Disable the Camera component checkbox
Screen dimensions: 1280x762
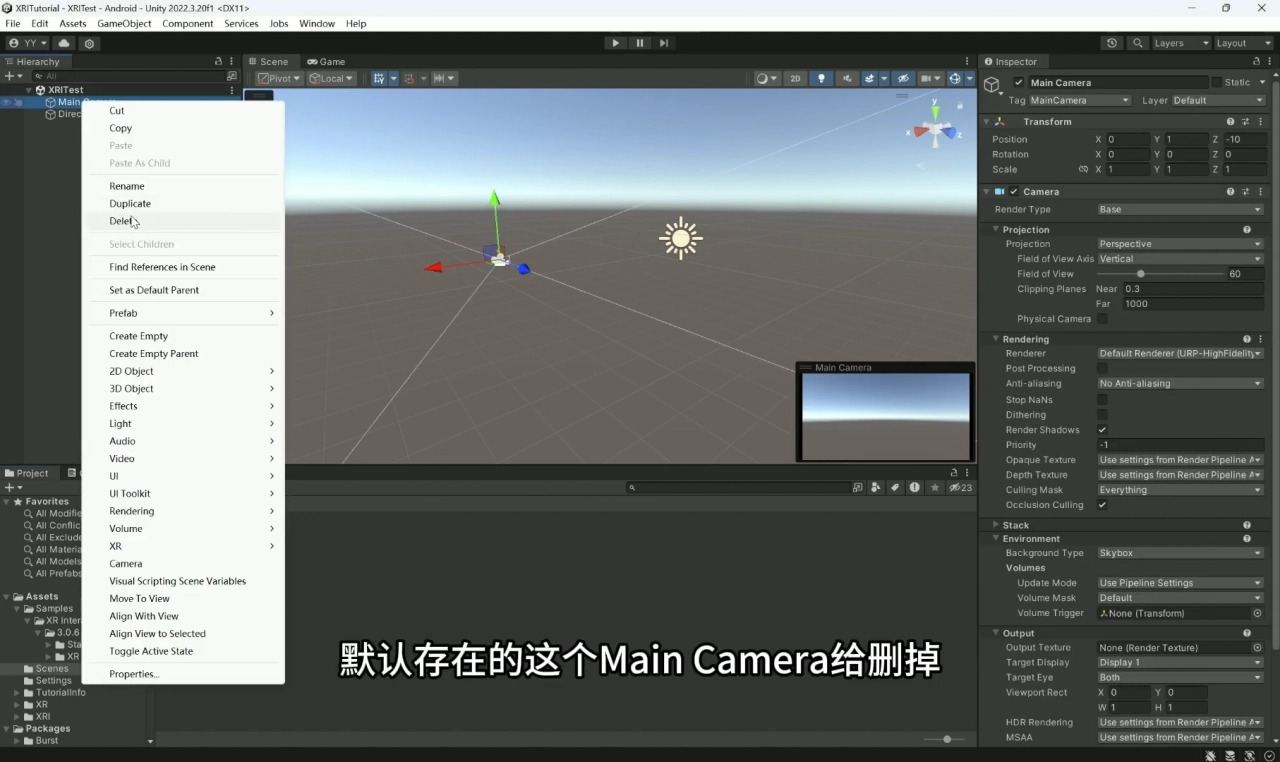pyautogui.click(x=1014, y=192)
